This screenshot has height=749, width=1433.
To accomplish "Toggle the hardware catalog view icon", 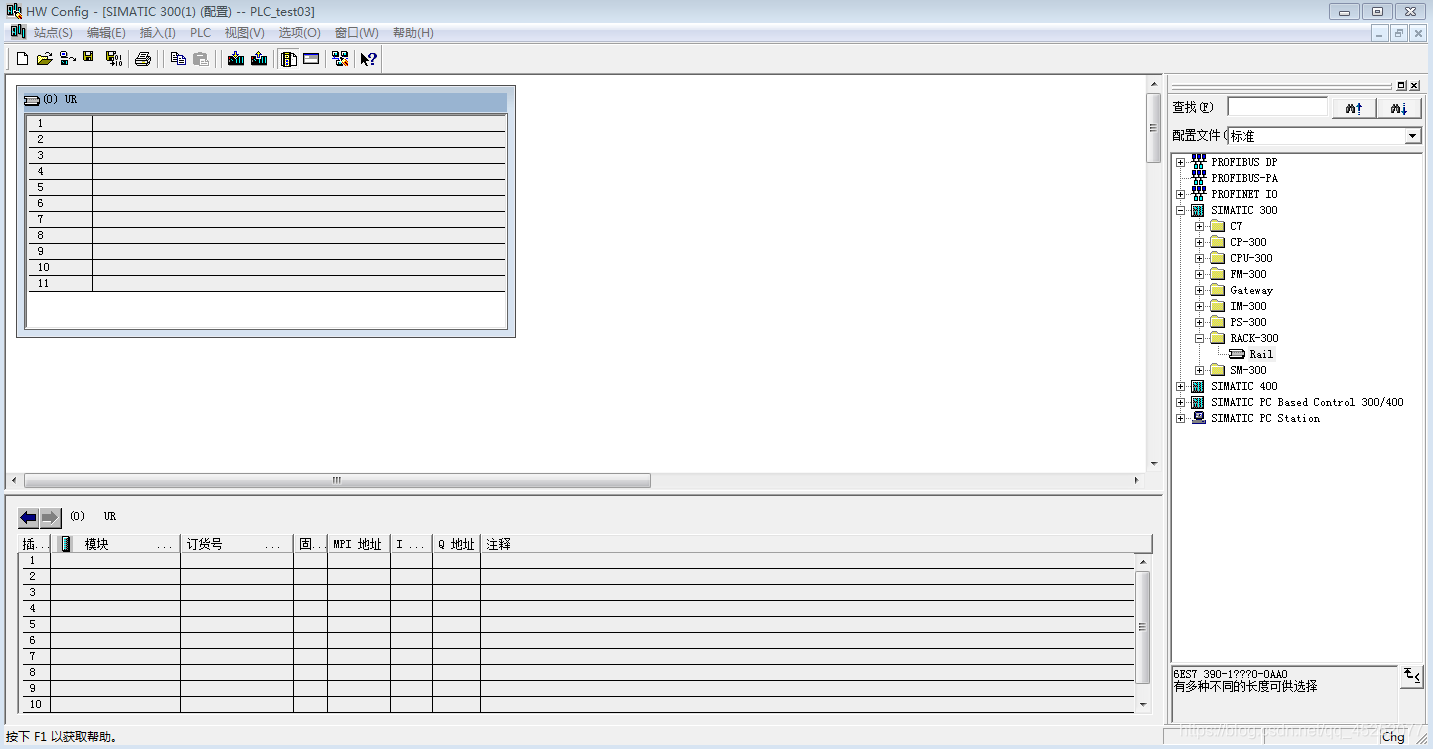I will (x=289, y=59).
